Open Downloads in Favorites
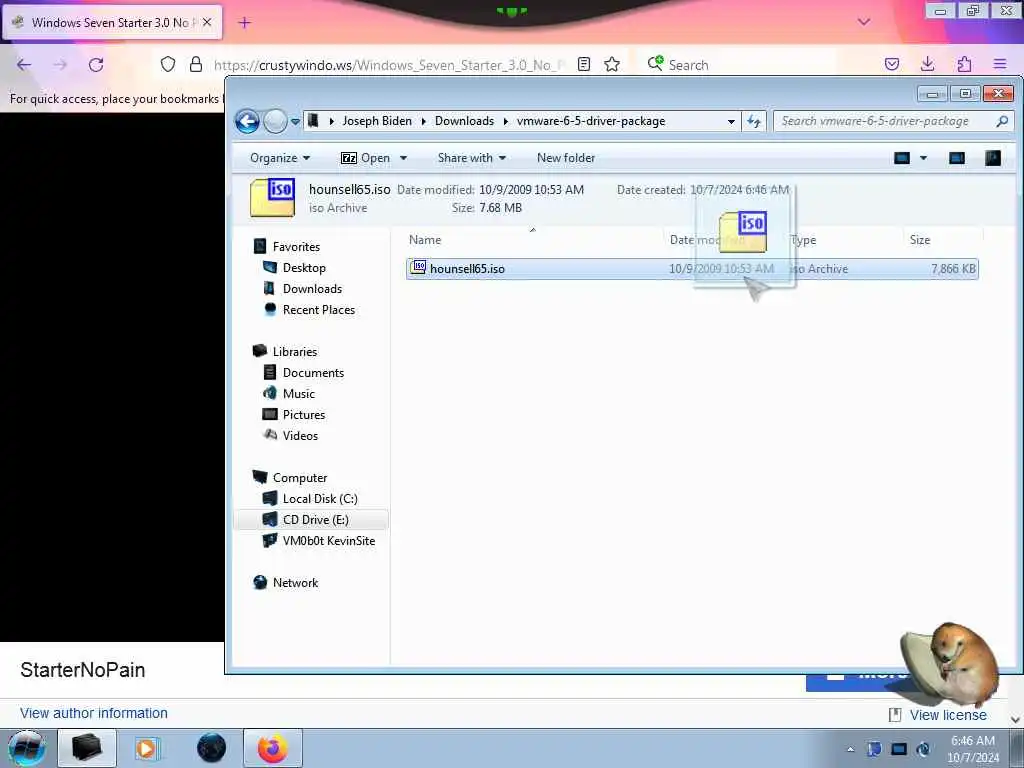The width and height of the screenshot is (1024, 768). [x=312, y=289]
